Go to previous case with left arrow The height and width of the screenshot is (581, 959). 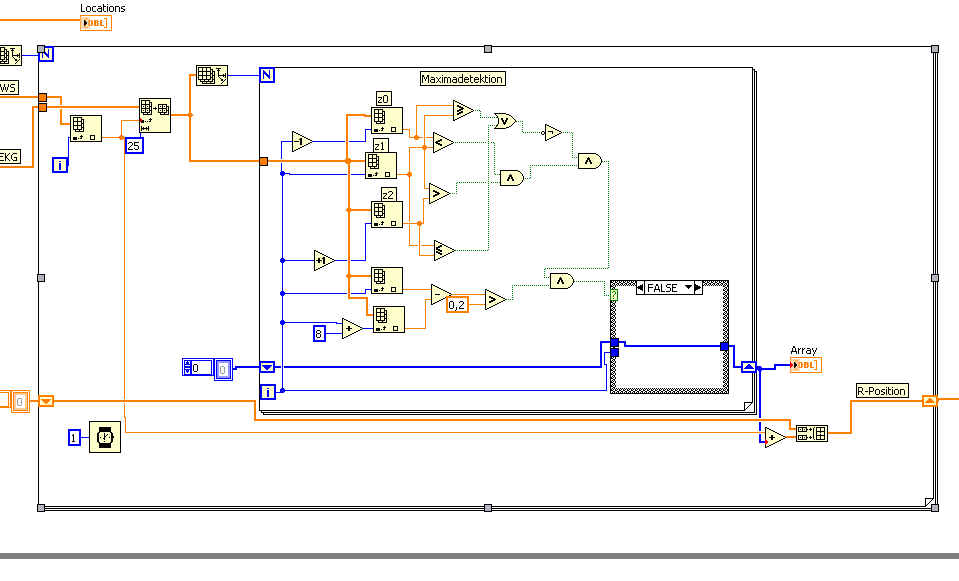(640, 287)
